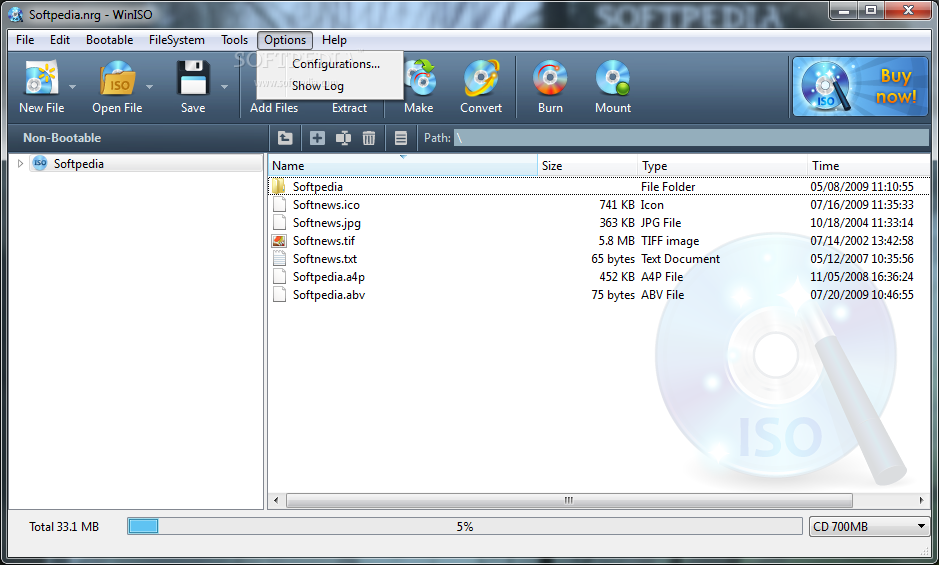
Task: Click the 5% disc capacity progress bar
Action: (x=465, y=526)
